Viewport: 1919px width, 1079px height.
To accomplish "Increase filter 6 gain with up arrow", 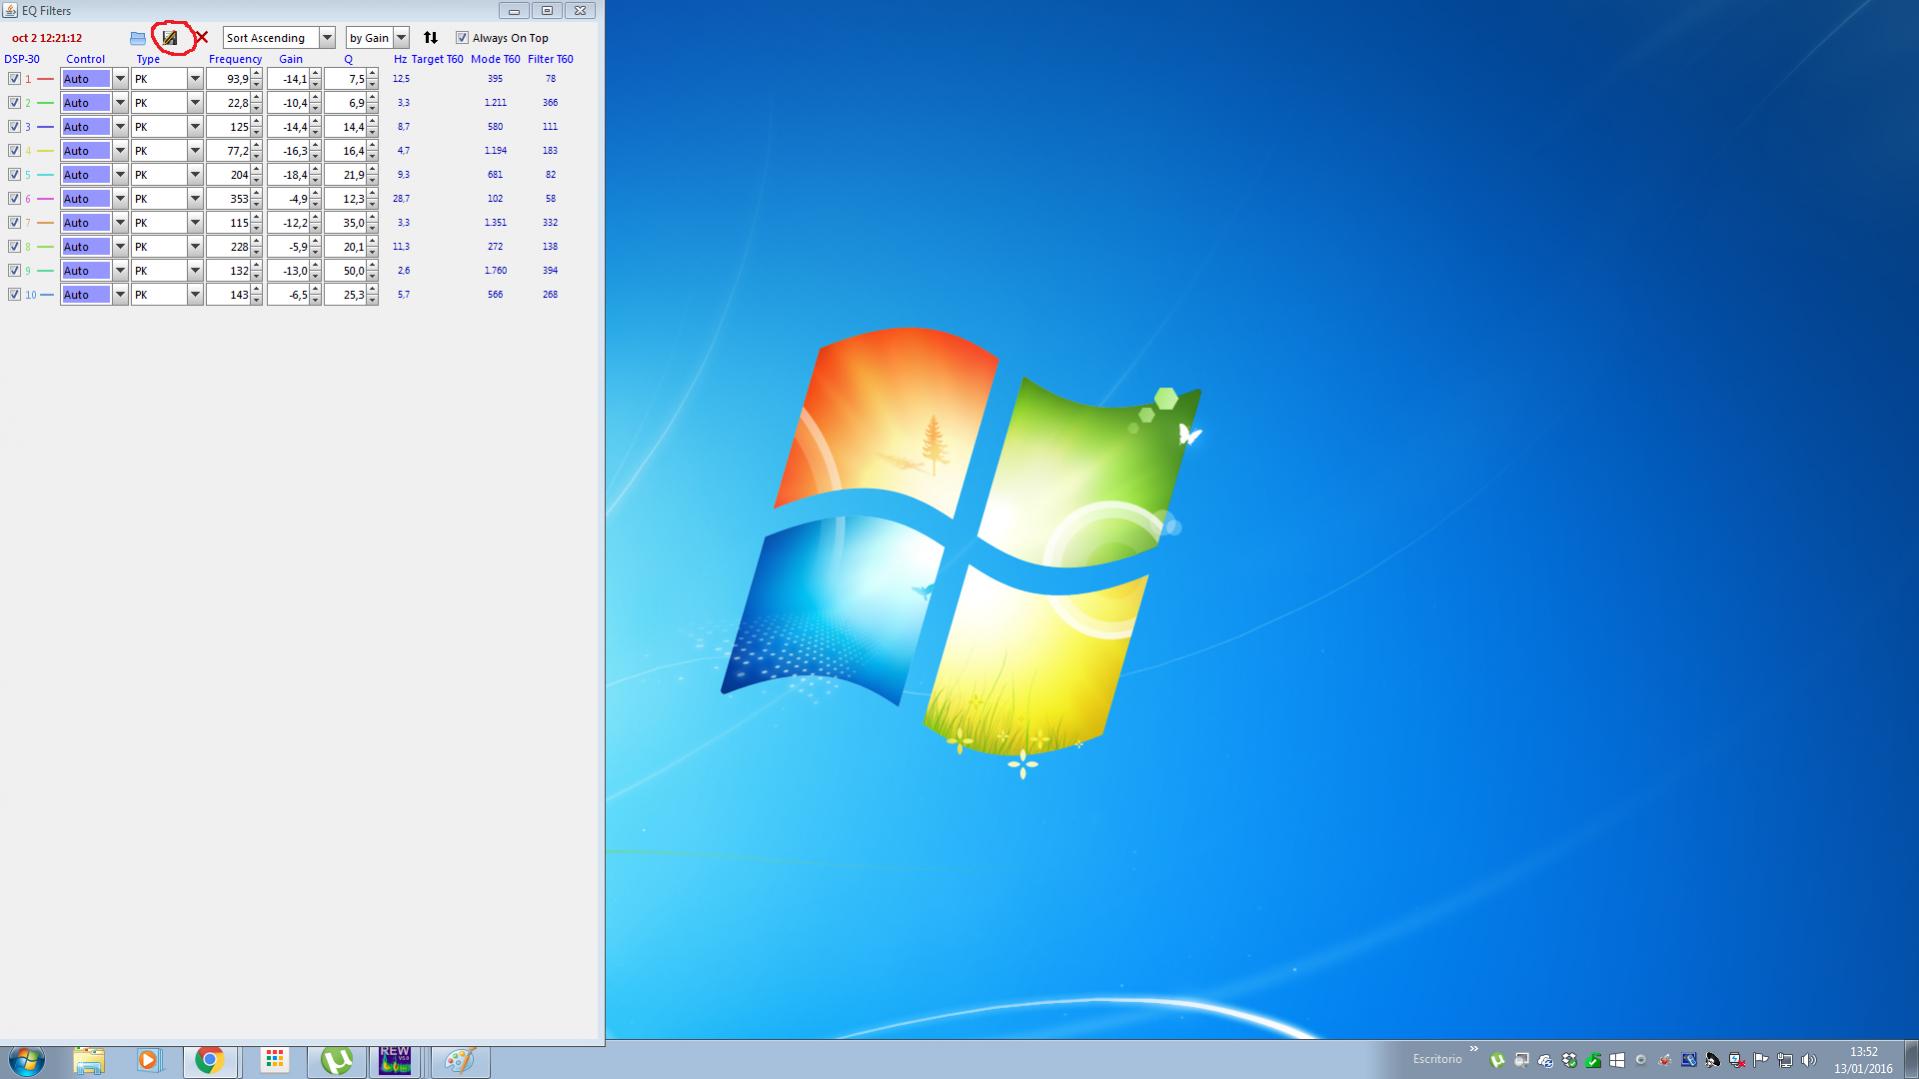I will point(315,194).
